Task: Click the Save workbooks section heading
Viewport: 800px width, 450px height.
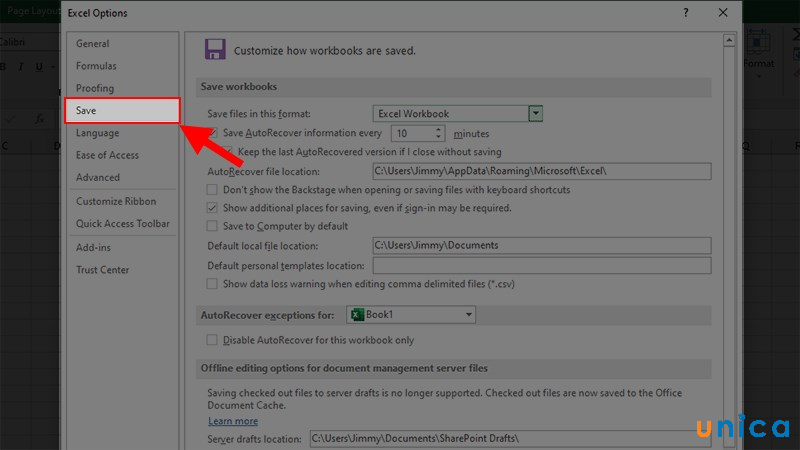Action: [x=238, y=87]
